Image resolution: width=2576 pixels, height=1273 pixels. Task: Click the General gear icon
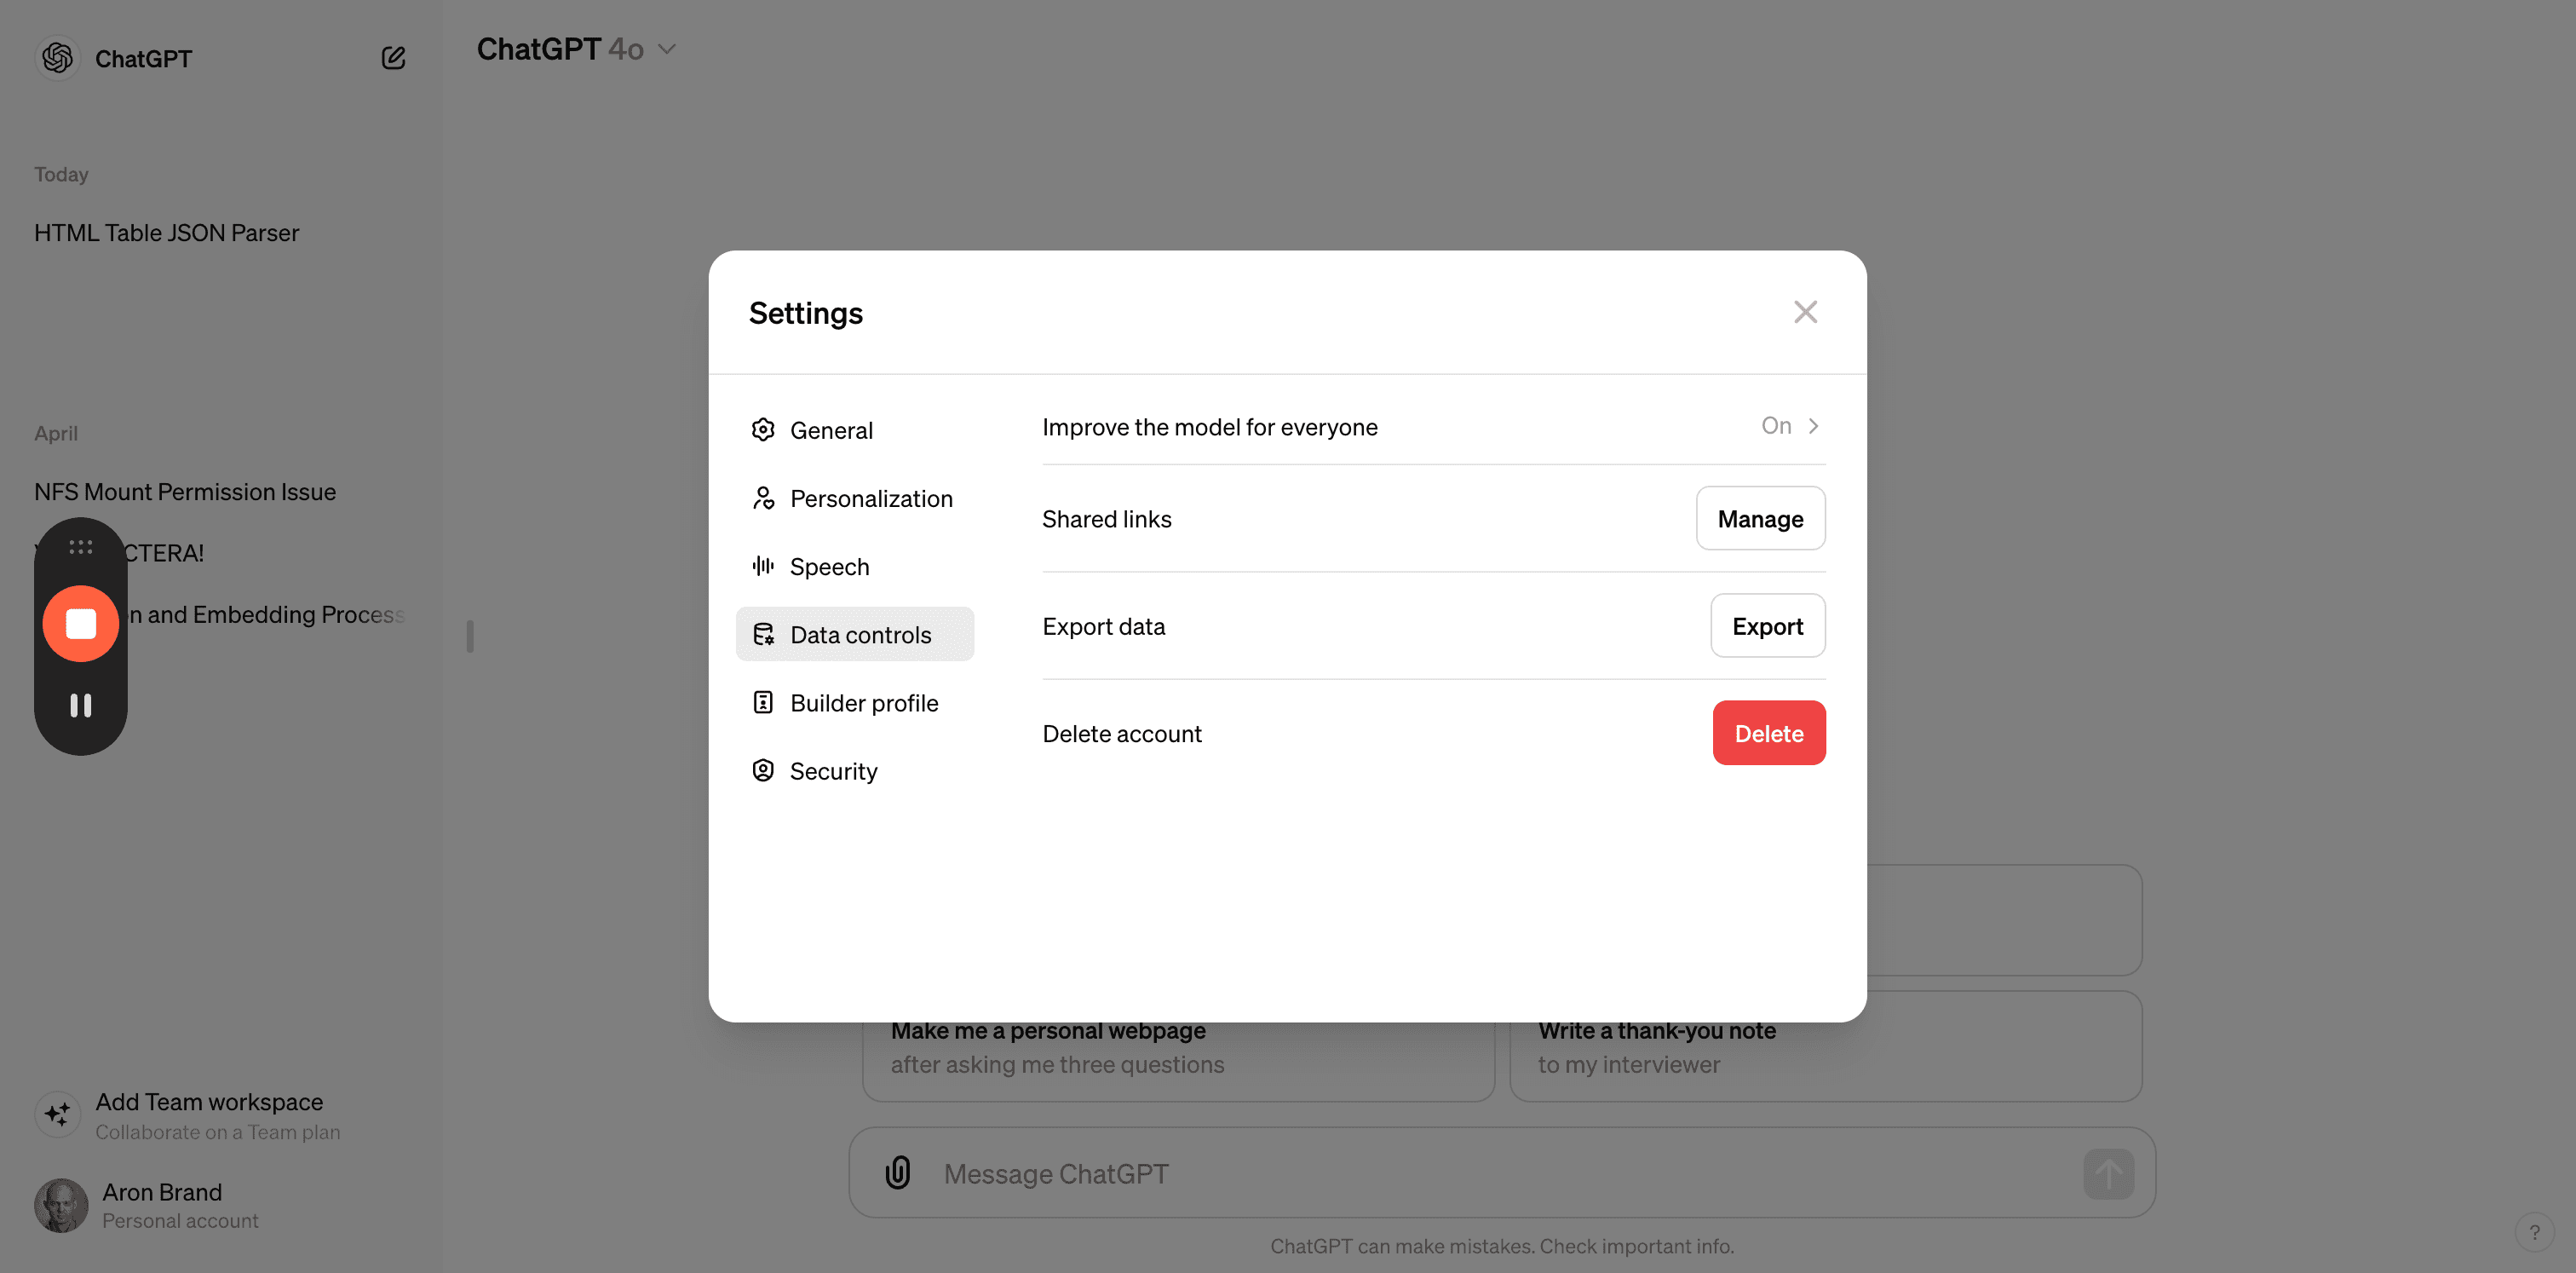click(763, 430)
